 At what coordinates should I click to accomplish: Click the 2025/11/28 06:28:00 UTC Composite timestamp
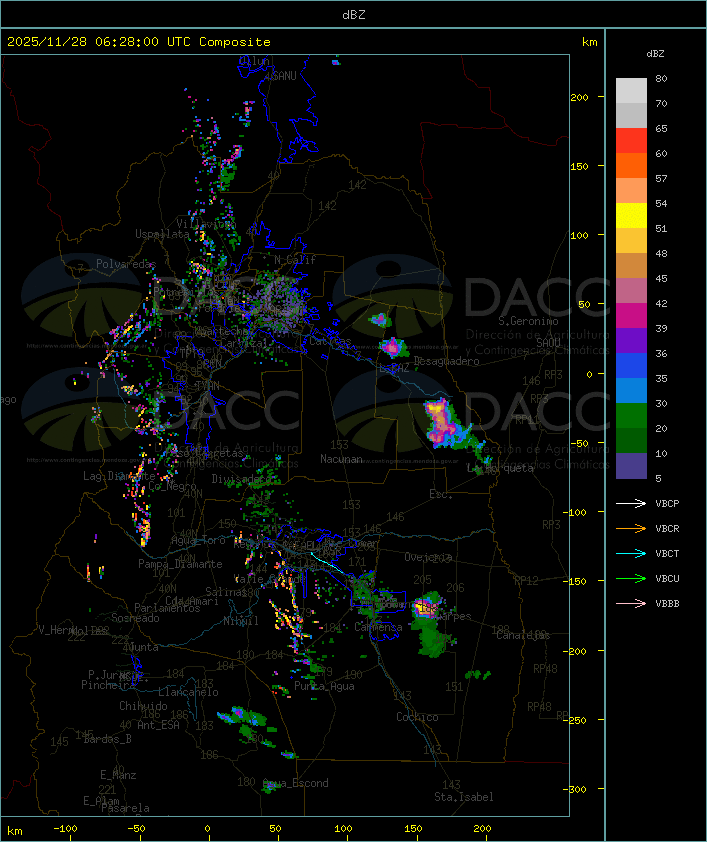click(x=139, y=42)
